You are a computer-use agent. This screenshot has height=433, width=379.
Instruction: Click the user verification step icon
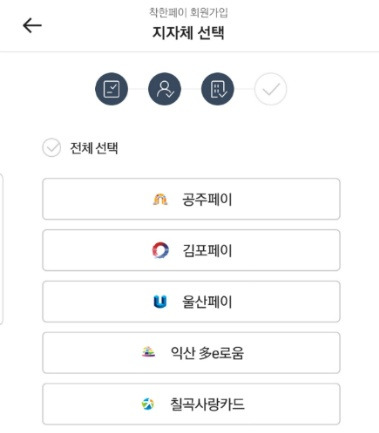(x=164, y=89)
